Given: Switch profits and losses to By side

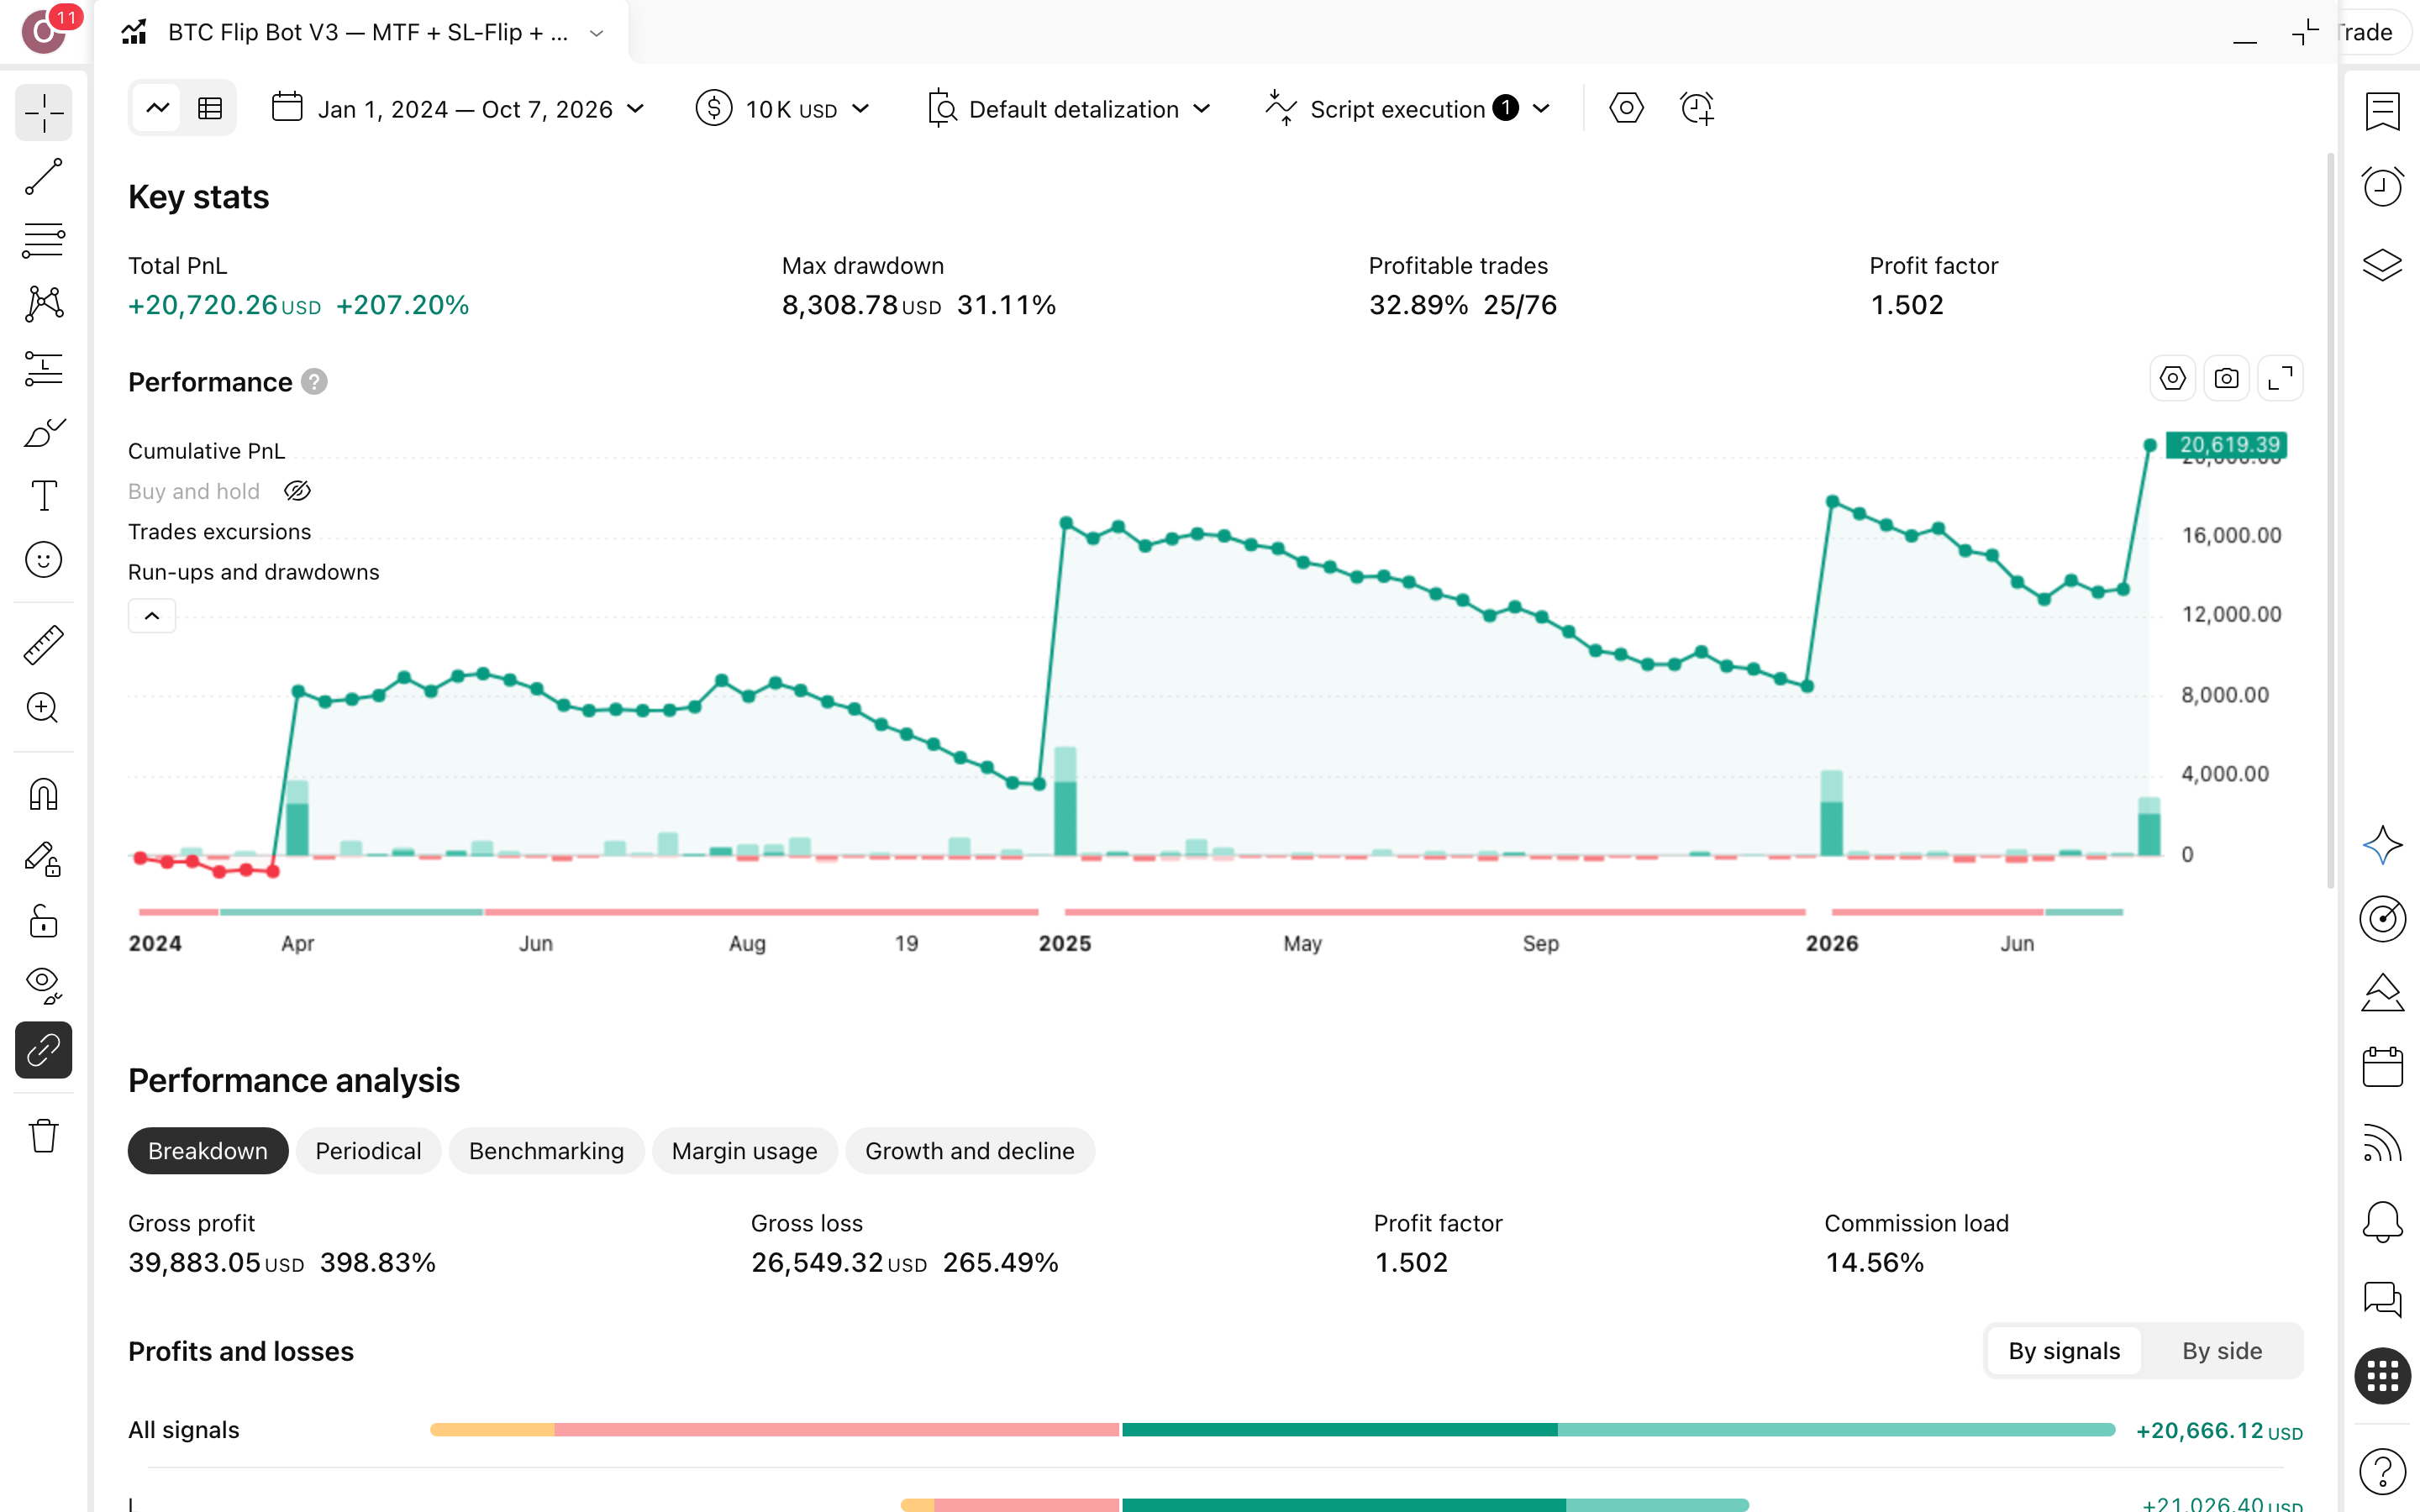Looking at the screenshot, I should (x=2221, y=1351).
